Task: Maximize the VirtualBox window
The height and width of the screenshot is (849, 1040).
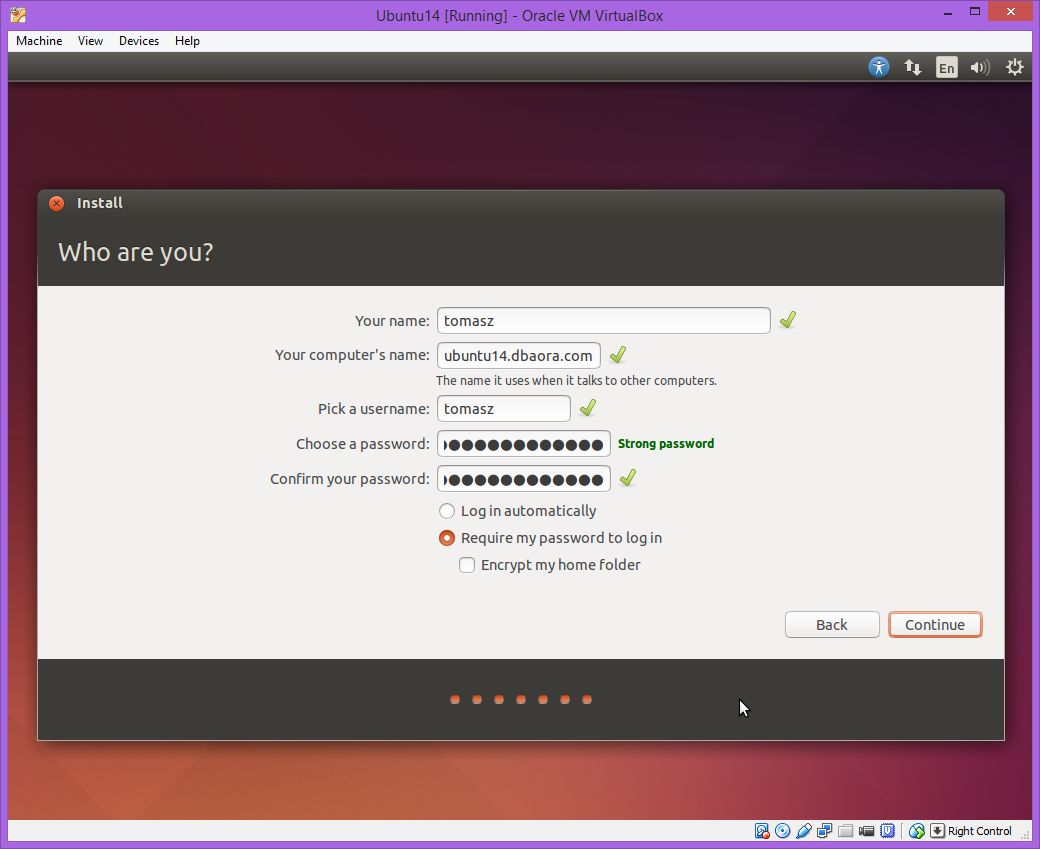Action: 975,11
